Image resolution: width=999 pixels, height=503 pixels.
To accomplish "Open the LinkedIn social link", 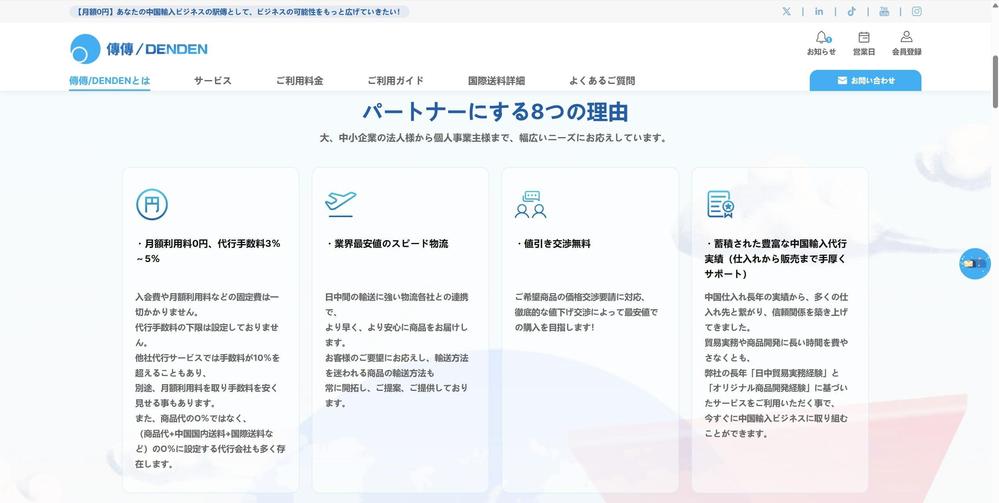I will tap(819, 11).
